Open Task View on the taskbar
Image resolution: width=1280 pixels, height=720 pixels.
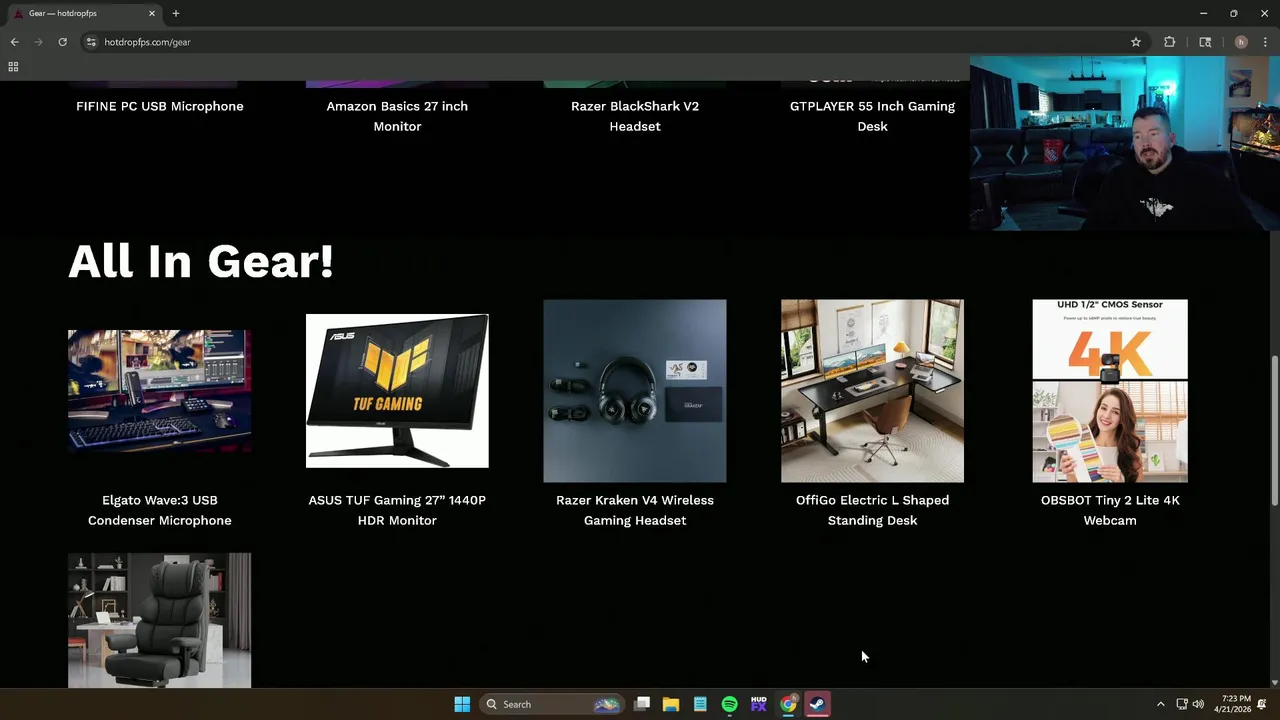pos(642,704)
